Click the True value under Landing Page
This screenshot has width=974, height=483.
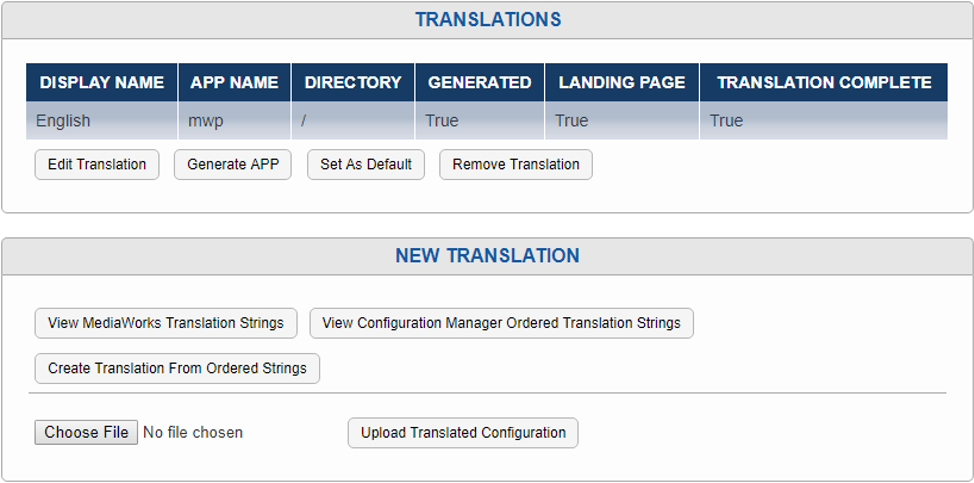point(622,120)
